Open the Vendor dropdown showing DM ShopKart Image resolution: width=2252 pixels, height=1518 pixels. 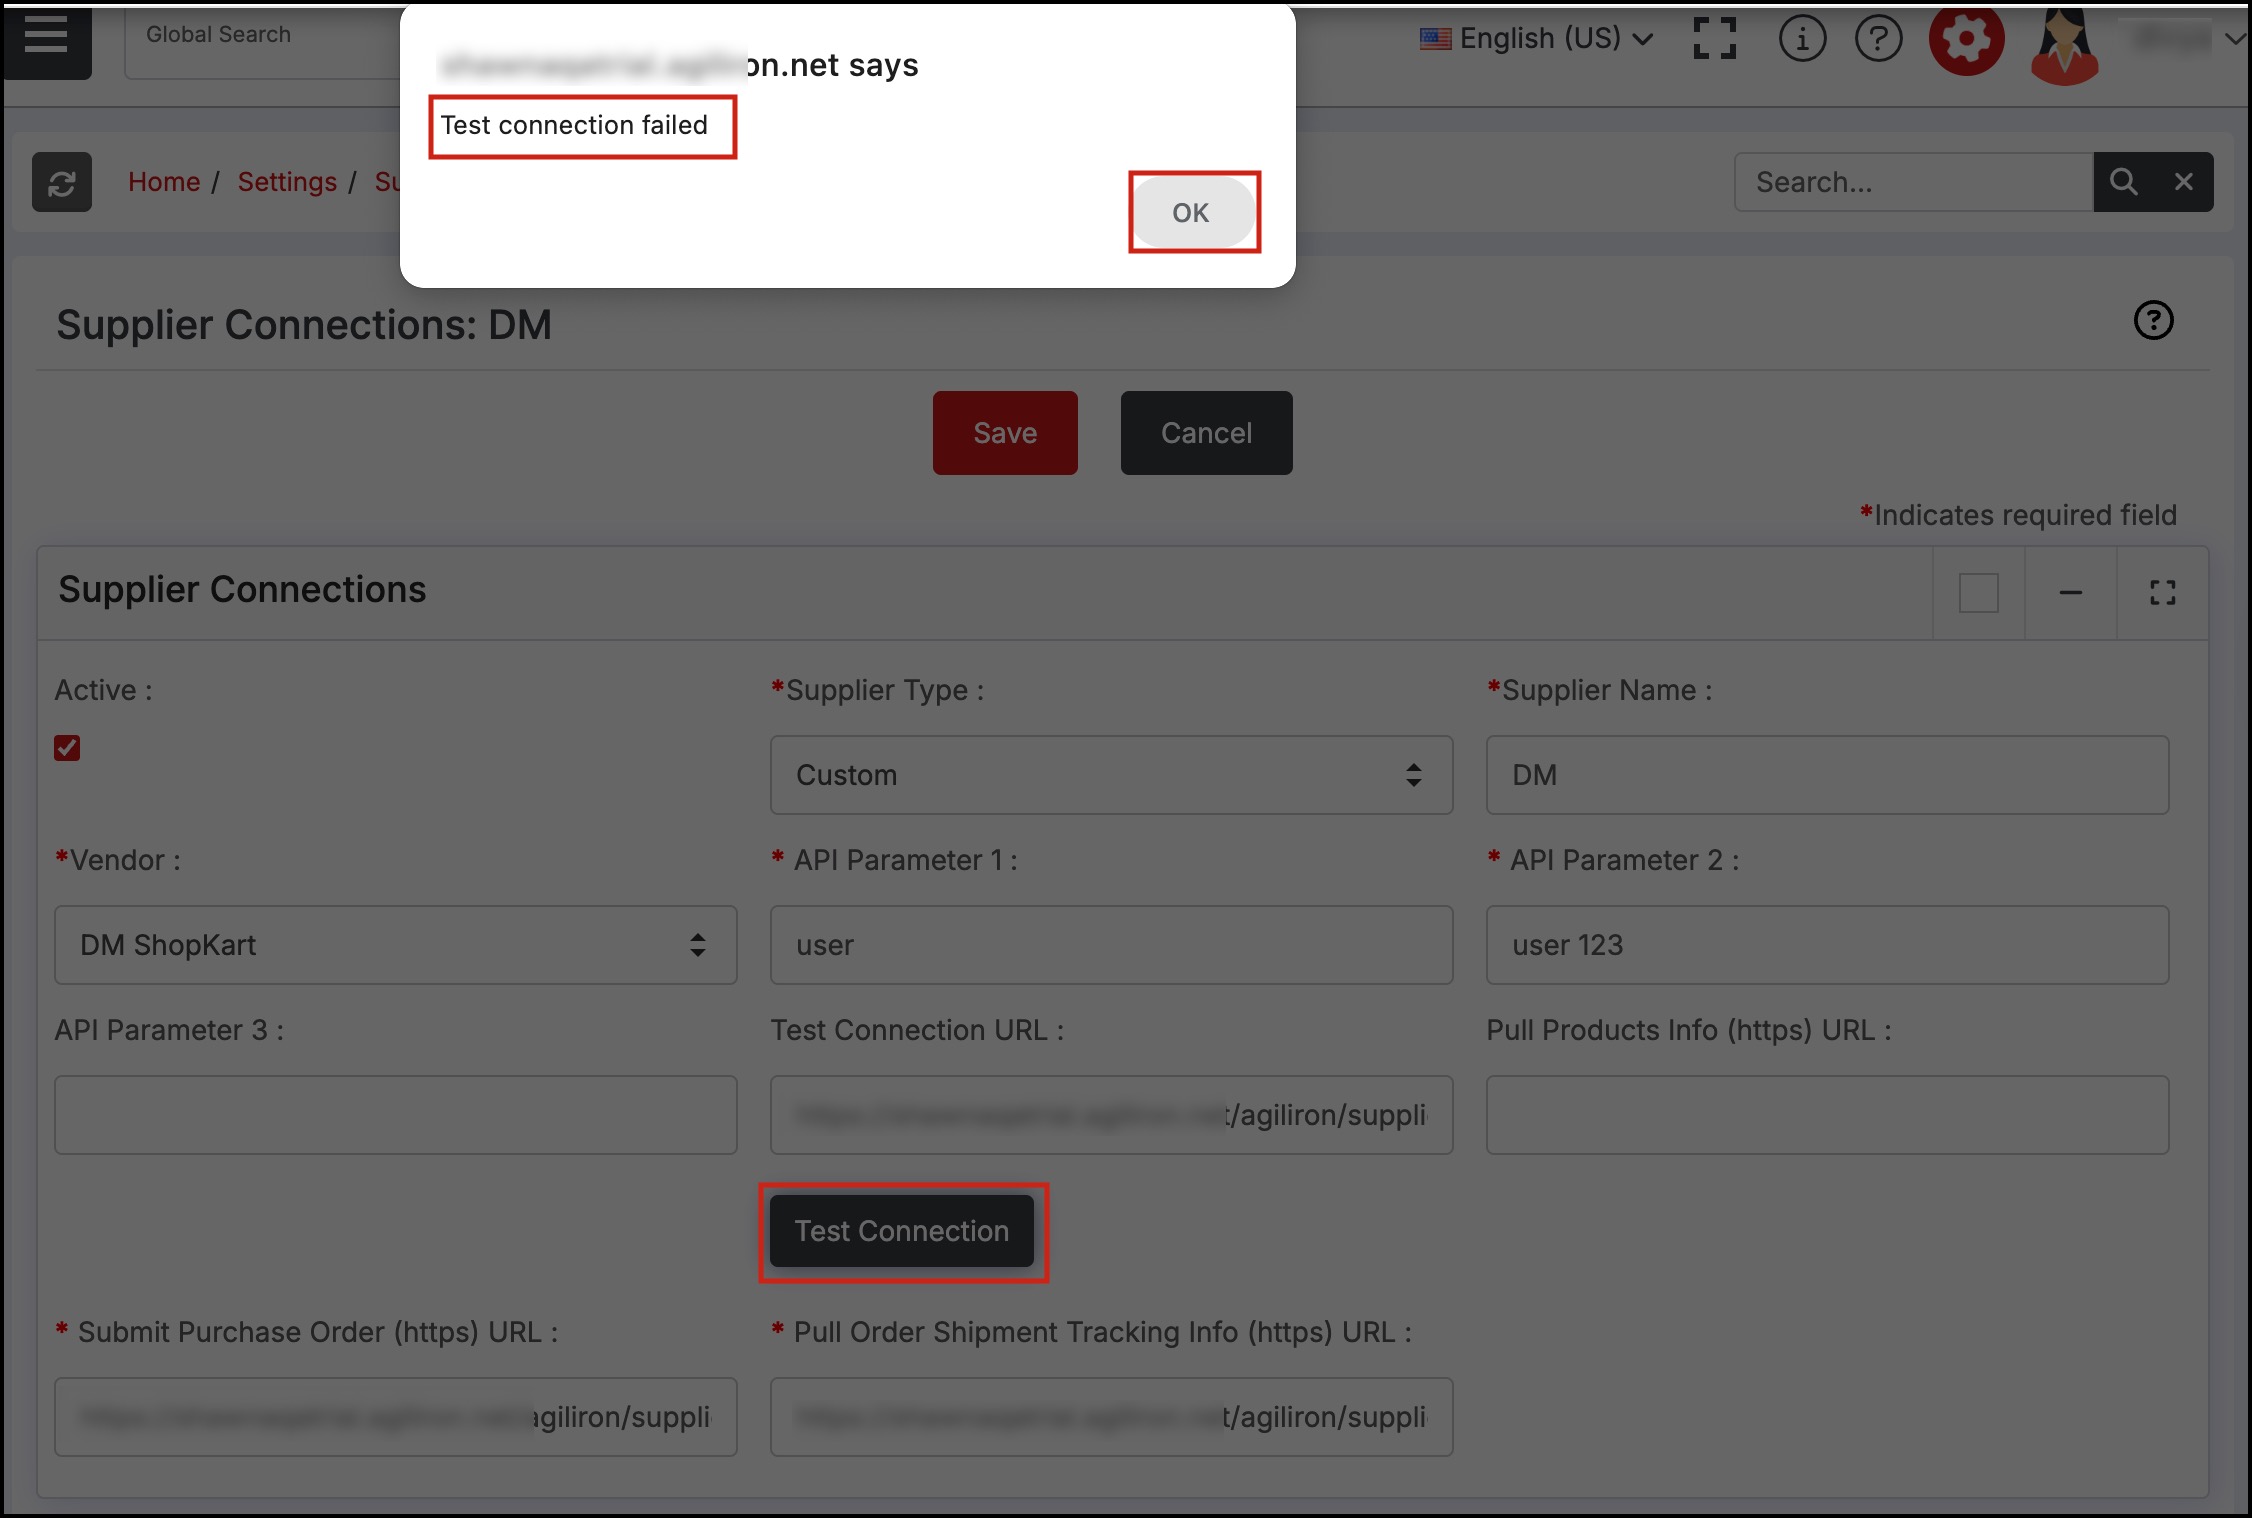click(395, 945)
